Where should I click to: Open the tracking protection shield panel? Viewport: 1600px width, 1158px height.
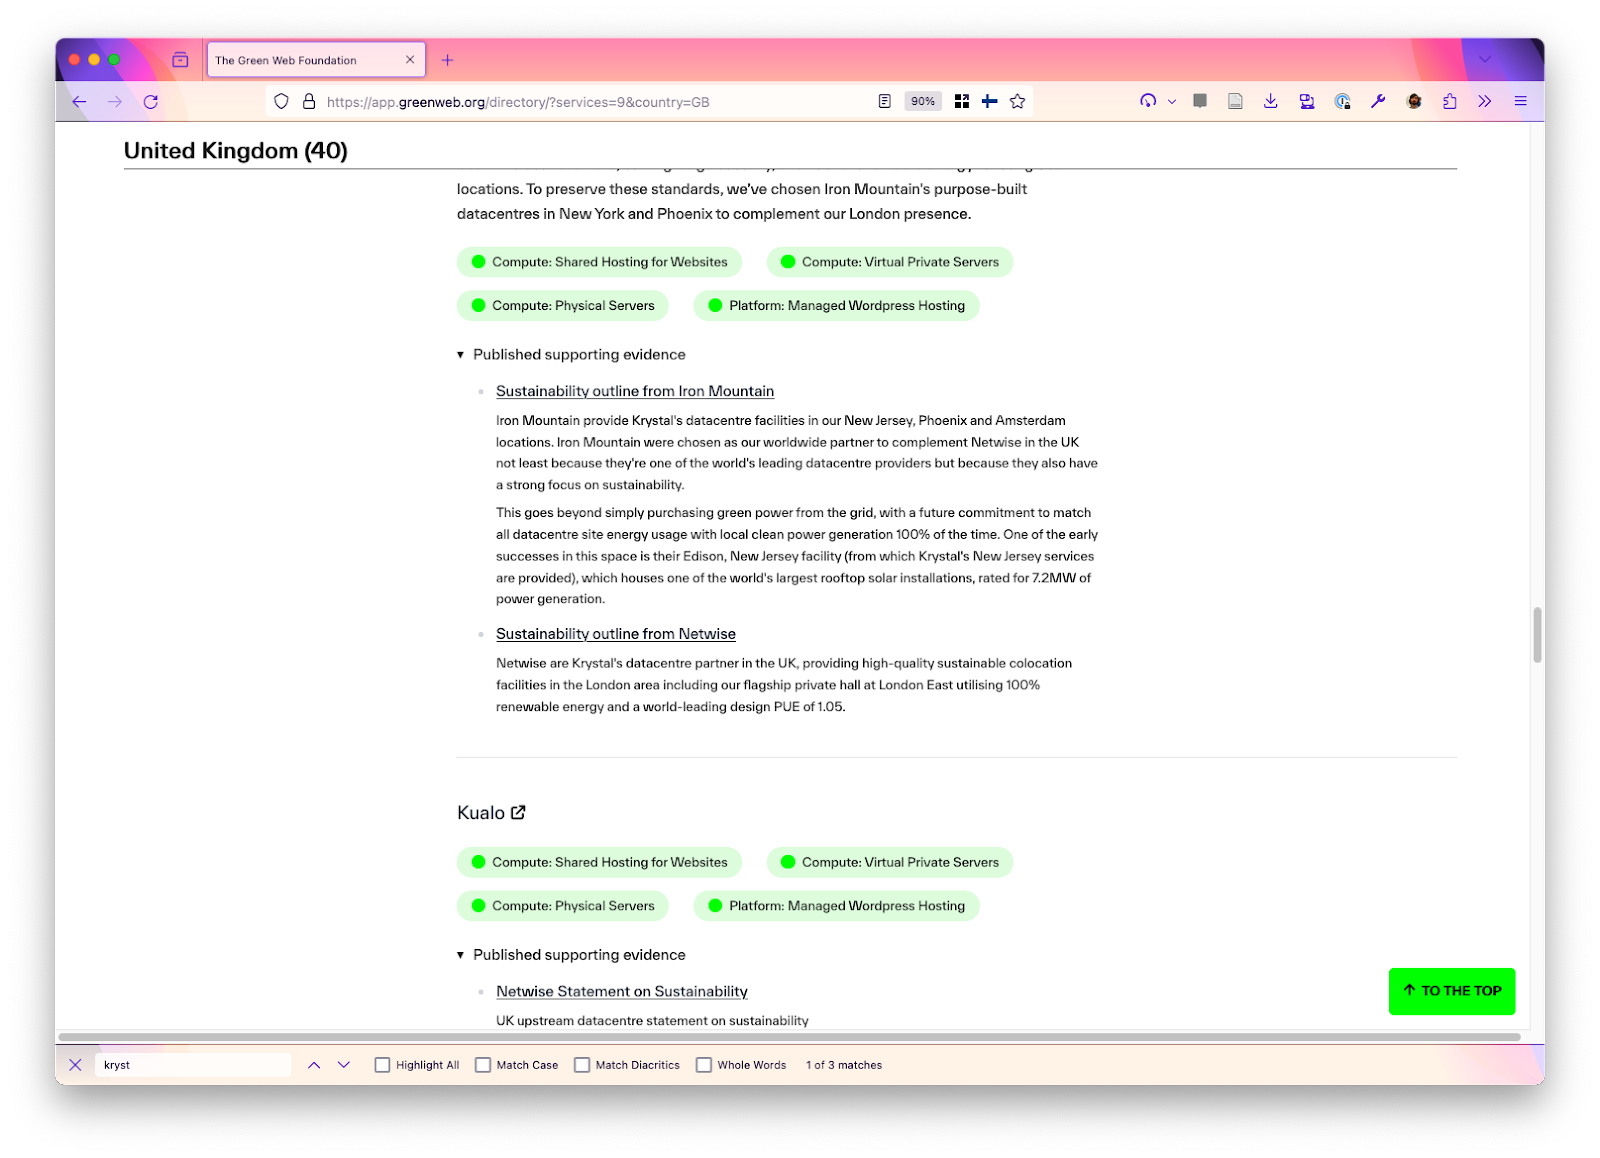(x=282, y=102)
